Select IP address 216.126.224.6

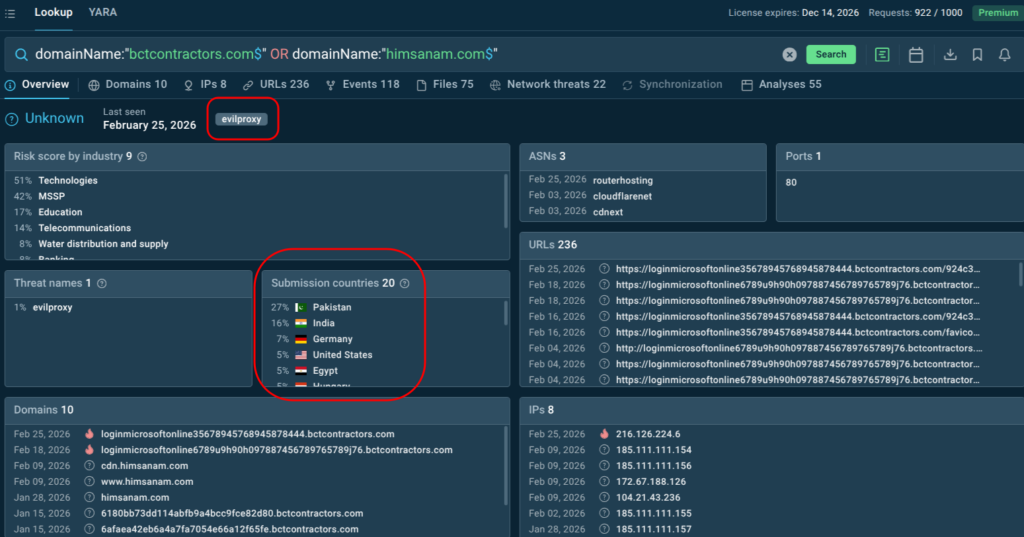(648, 434)
